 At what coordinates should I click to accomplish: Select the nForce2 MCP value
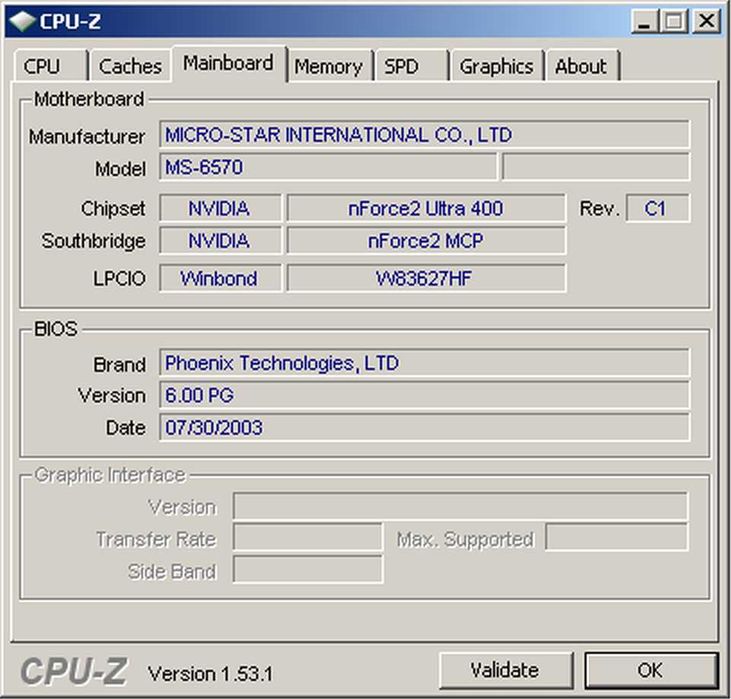[426, 241]
